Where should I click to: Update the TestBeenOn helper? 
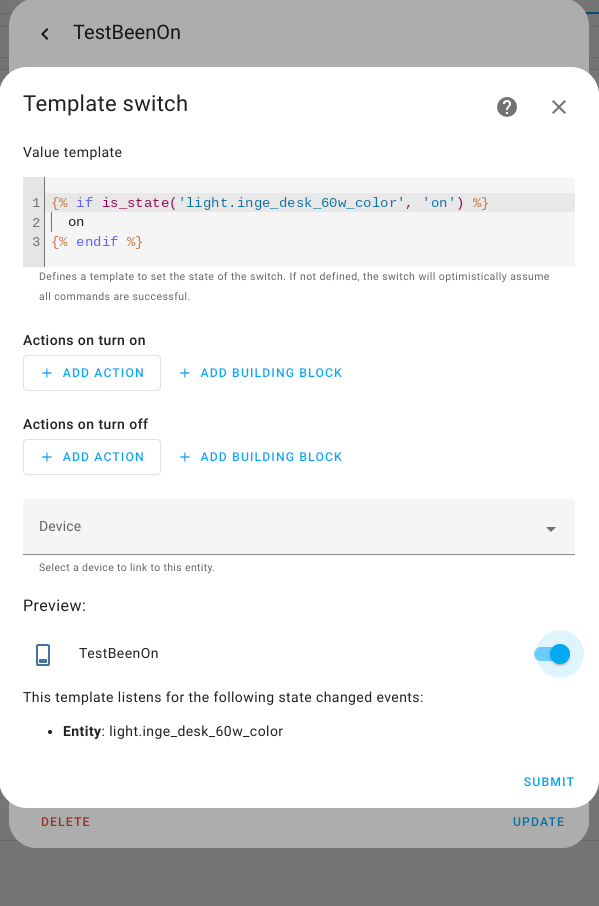tap(538, 821)
